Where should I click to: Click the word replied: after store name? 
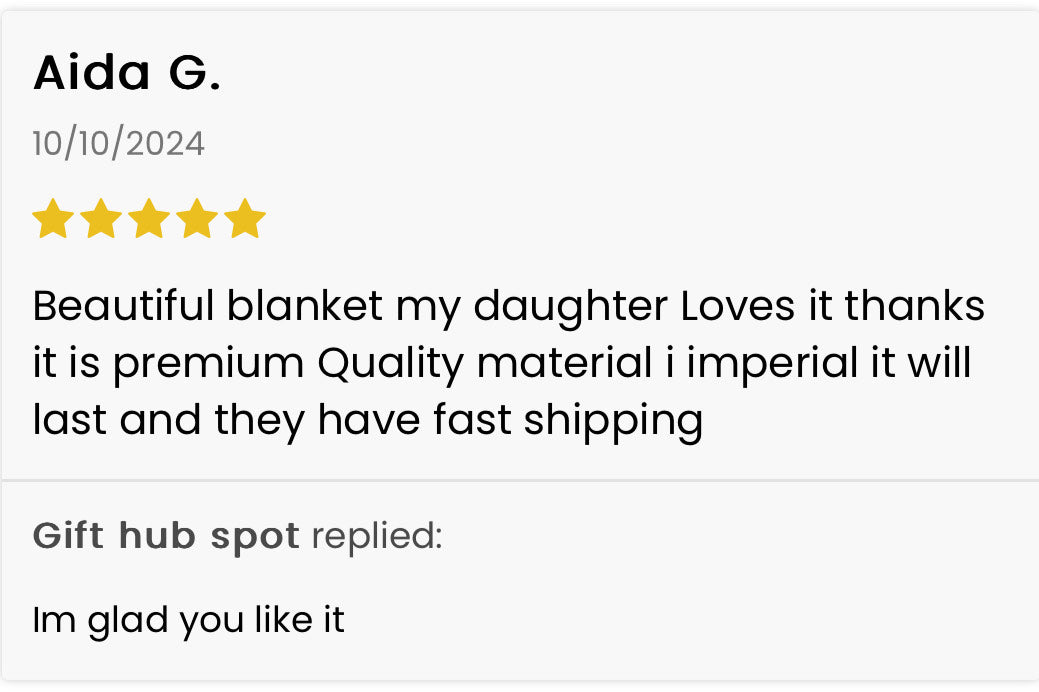(x=376, y=536)
